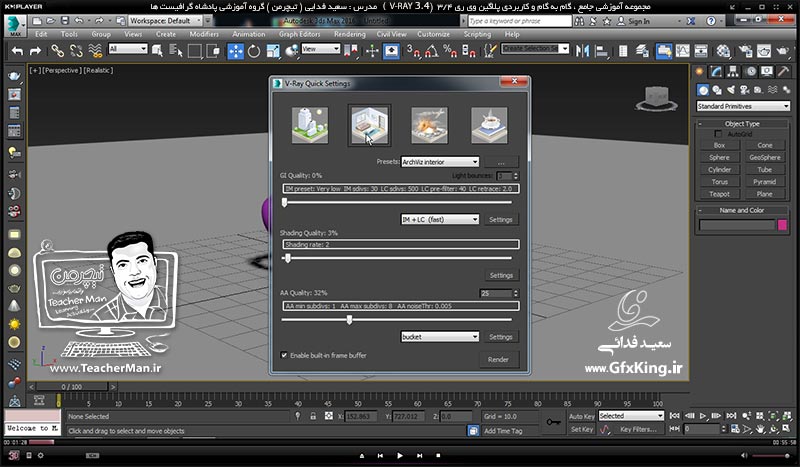The image size is (800, 467).
Task: Click the GI Settings button
Action: coord(501,219)
